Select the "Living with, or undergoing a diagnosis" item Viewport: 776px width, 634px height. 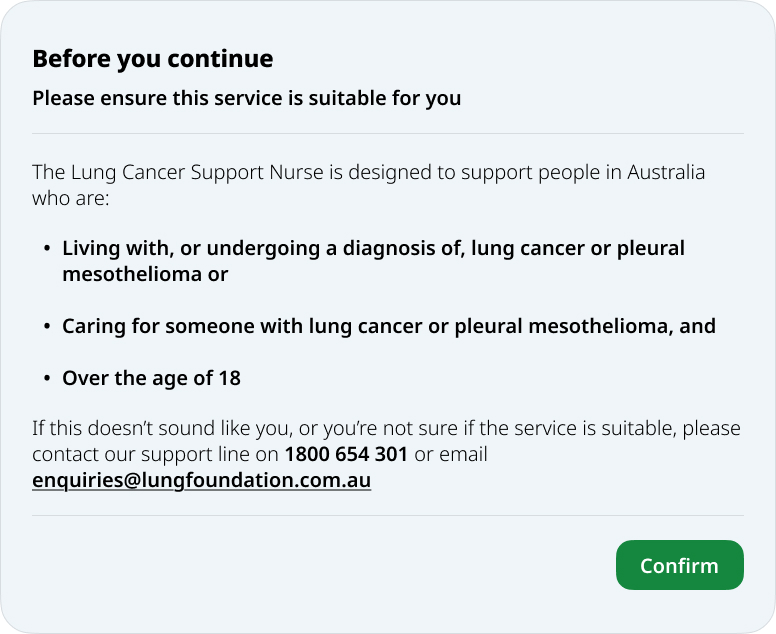373,248
